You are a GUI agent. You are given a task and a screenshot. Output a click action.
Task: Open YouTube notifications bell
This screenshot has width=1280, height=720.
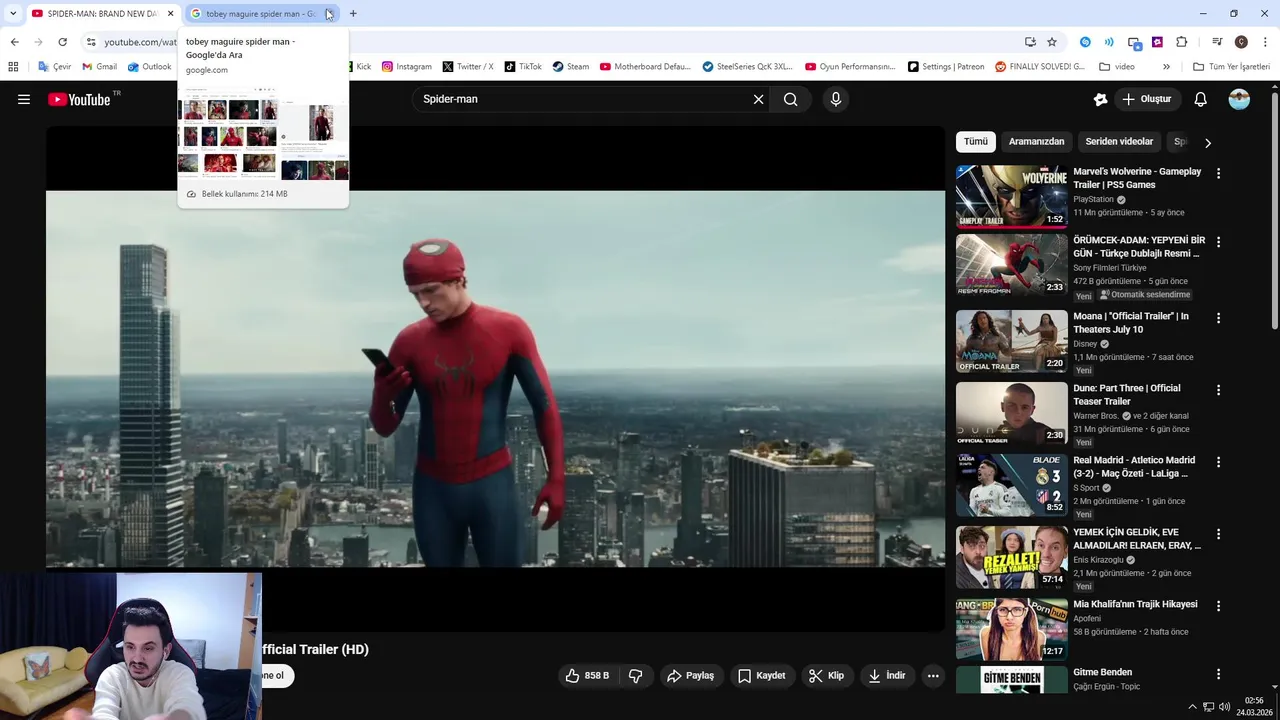[1201, 99]
